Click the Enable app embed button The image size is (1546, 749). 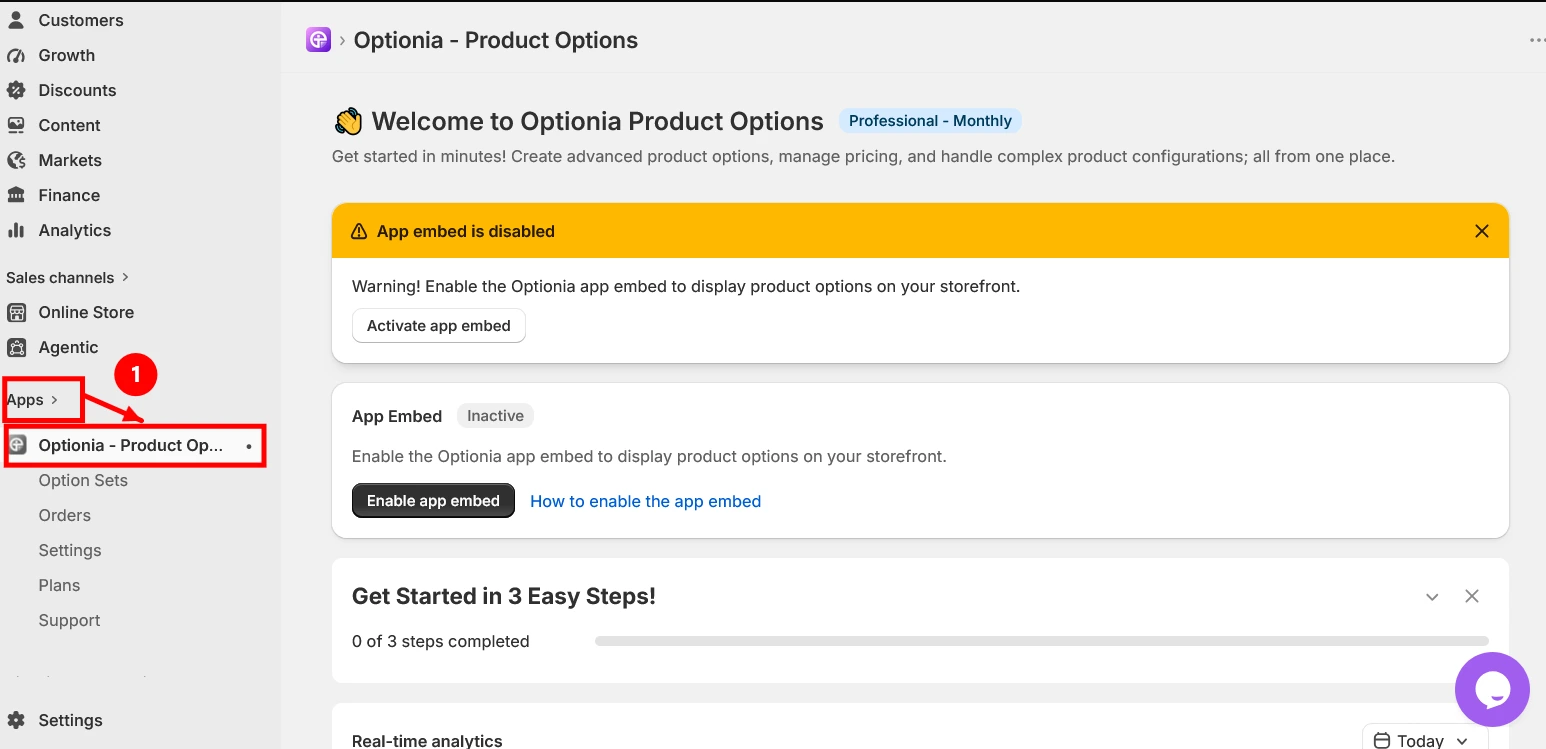pyautogui.click(x=433, y=501)
